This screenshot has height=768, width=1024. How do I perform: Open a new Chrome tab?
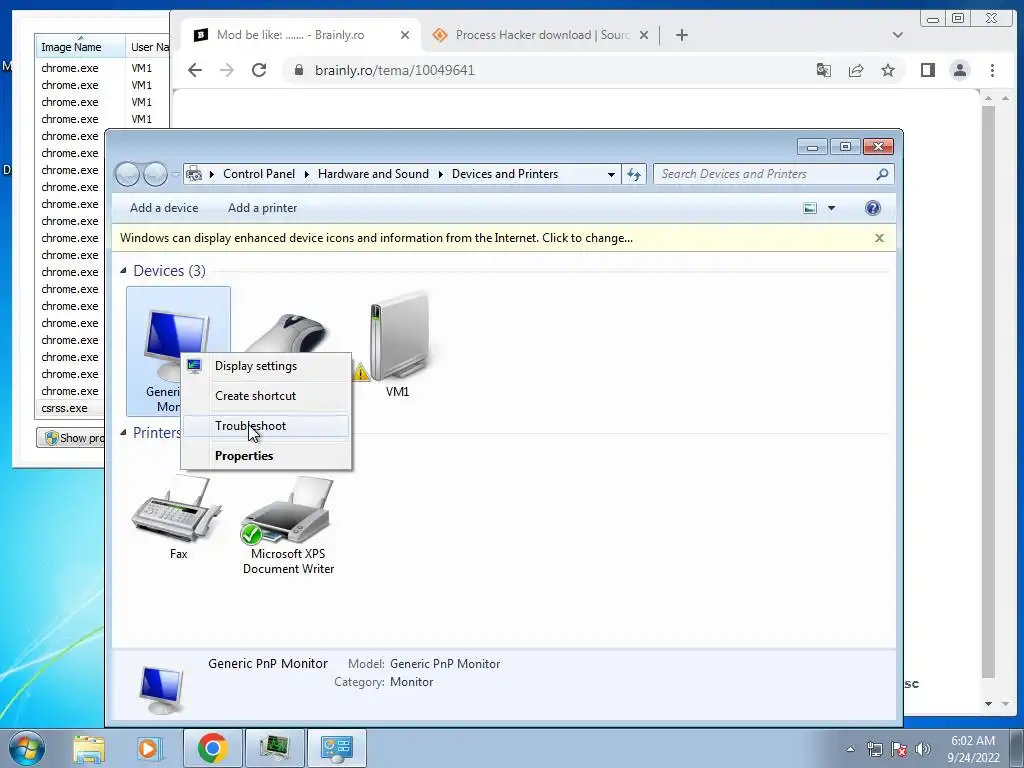click(x=682, y=35)
